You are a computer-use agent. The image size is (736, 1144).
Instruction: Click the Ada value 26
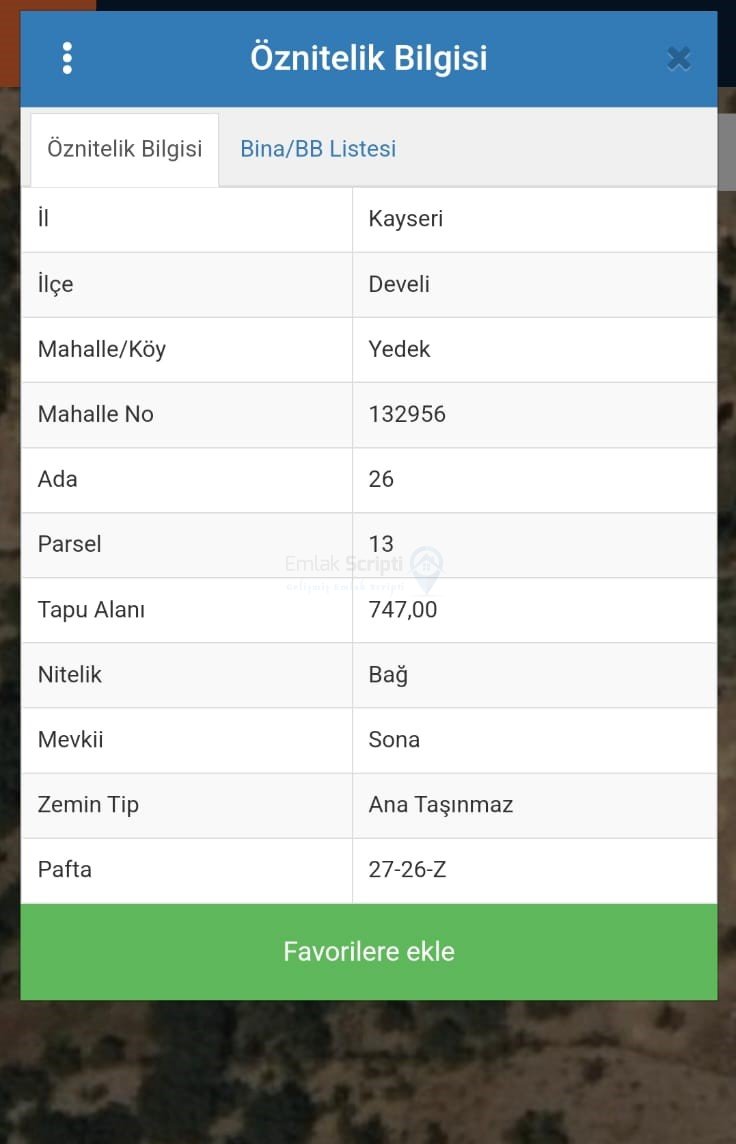[381, 479]
